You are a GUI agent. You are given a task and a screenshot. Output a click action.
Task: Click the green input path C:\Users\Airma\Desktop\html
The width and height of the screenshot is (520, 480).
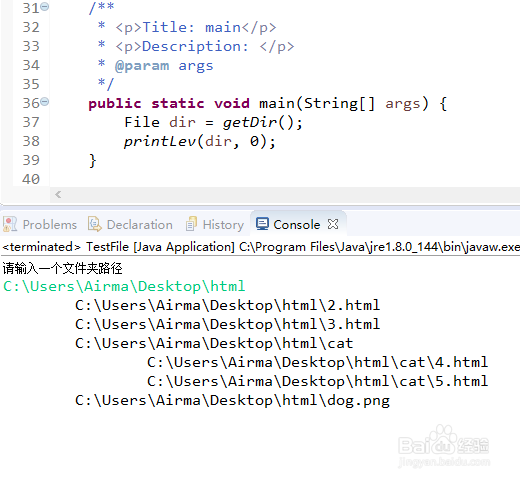[x=124, y=286]
